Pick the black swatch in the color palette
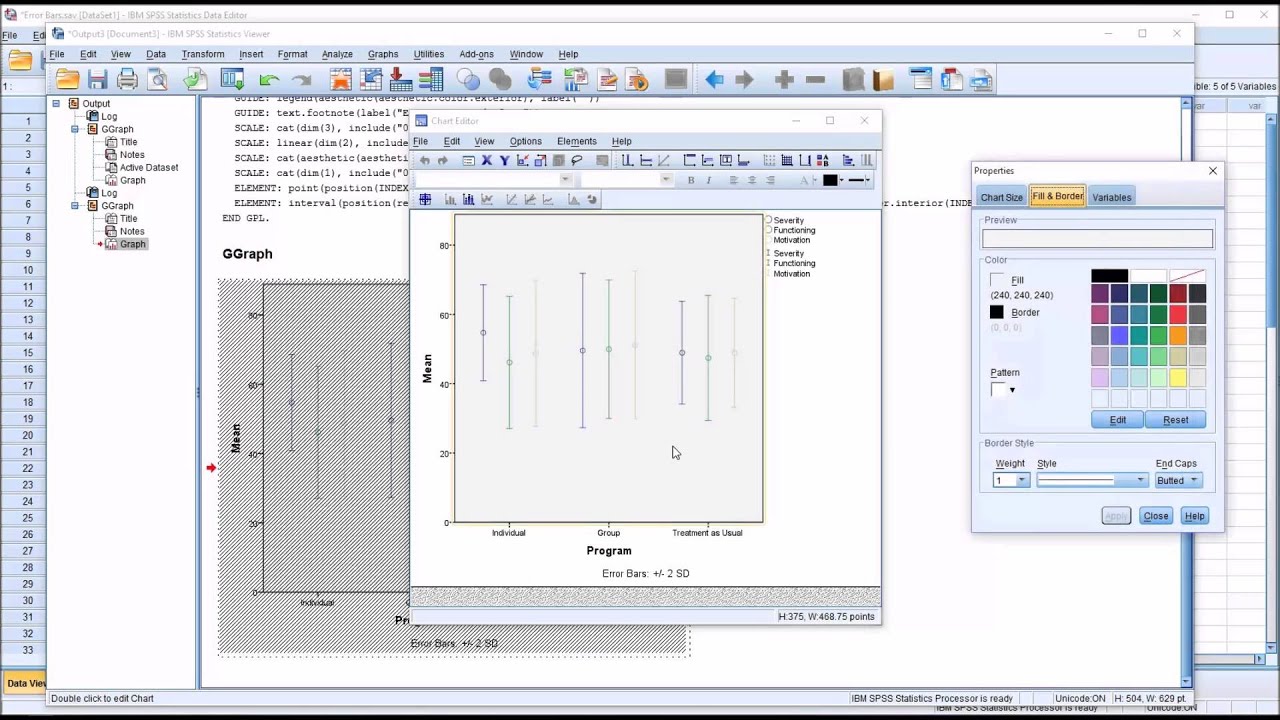 point(1109,276)
